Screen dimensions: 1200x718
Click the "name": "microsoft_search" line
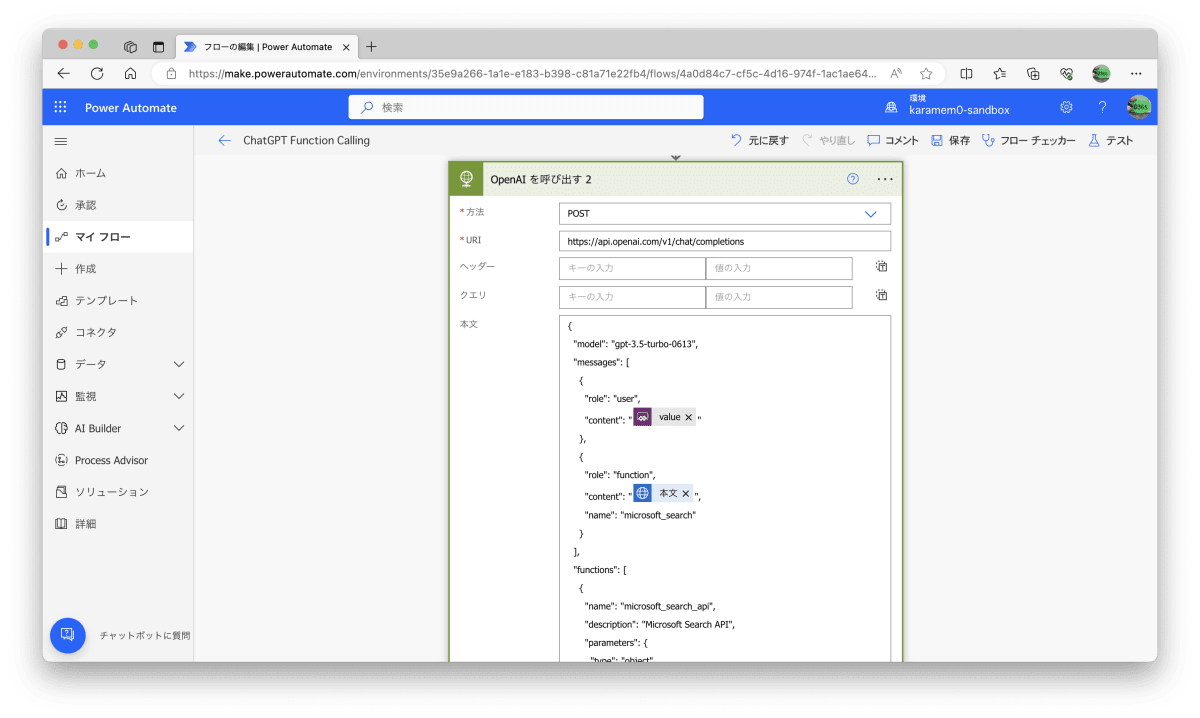coord(640,515)
